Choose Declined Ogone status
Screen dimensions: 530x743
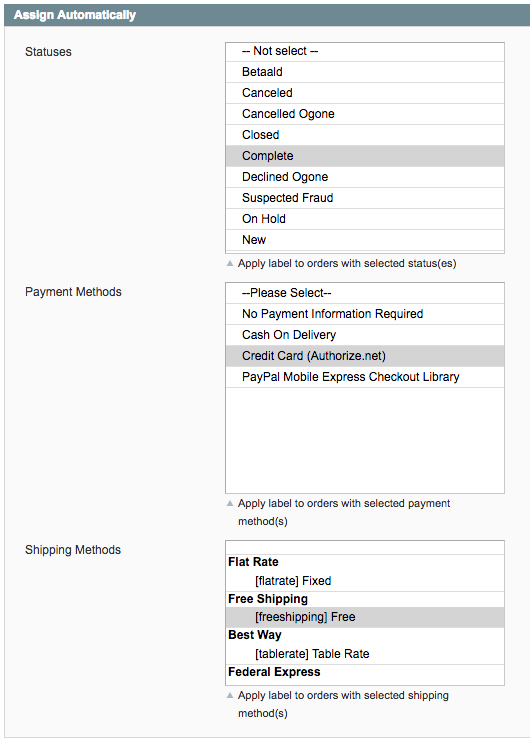coord(365,177)
